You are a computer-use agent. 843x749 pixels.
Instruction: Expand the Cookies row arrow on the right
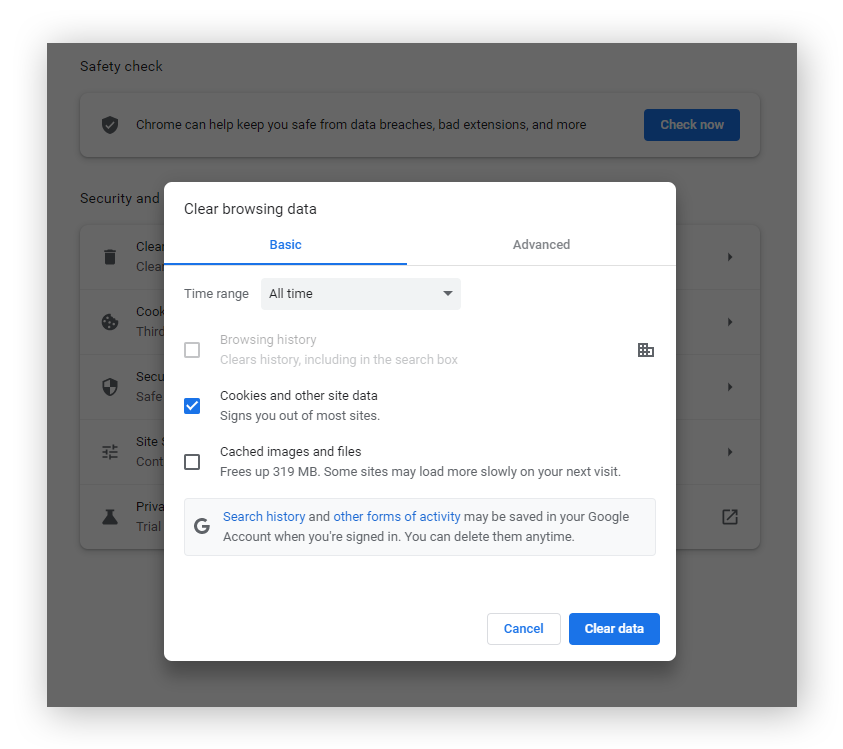pyautogui.click(x=730, y=322)
